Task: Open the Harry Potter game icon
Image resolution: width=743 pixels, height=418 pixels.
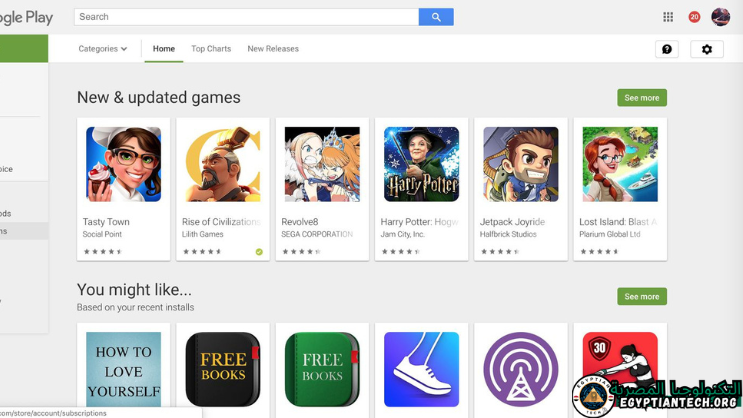Action: click(421, 164)
